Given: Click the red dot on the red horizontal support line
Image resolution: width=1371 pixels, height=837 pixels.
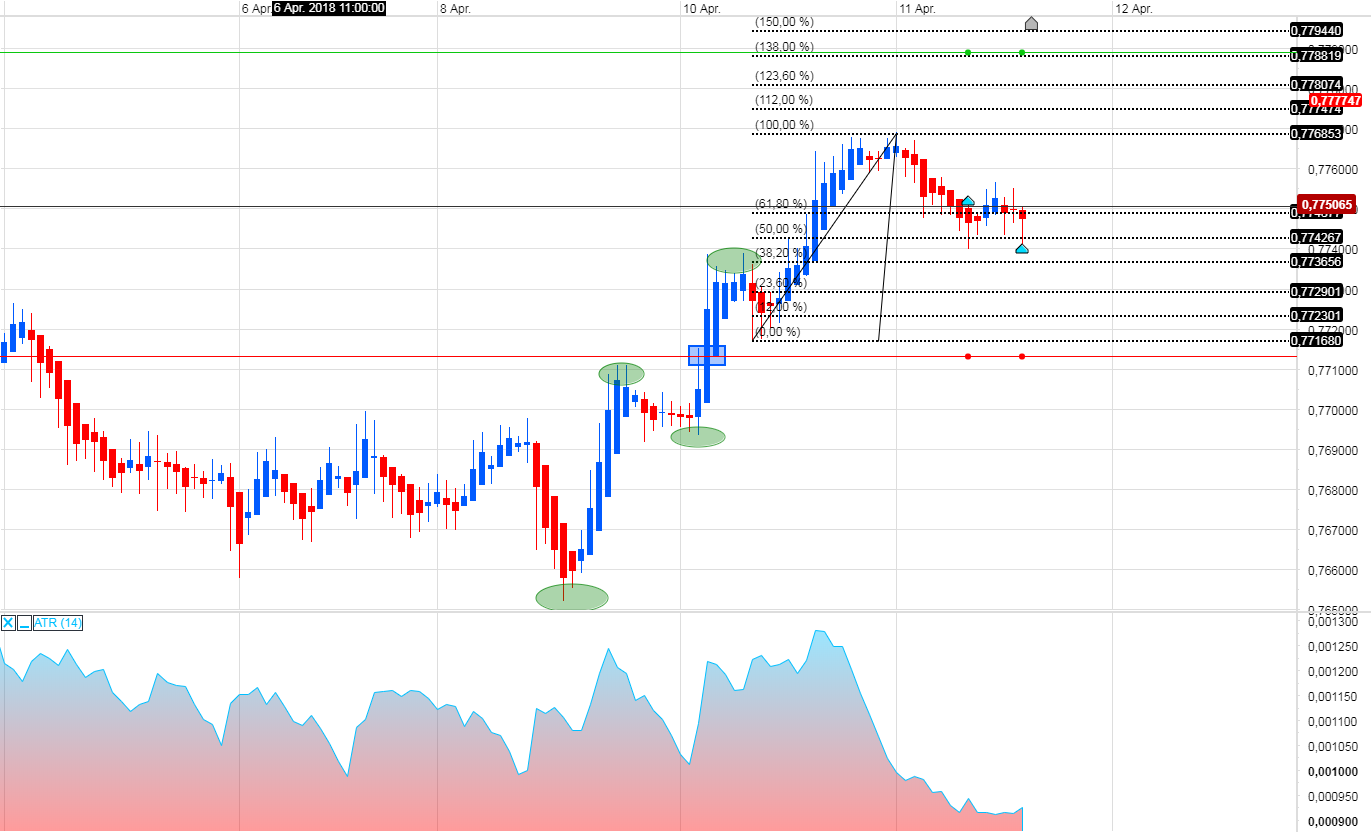Looking at the screenshot, I should [966, 355].
